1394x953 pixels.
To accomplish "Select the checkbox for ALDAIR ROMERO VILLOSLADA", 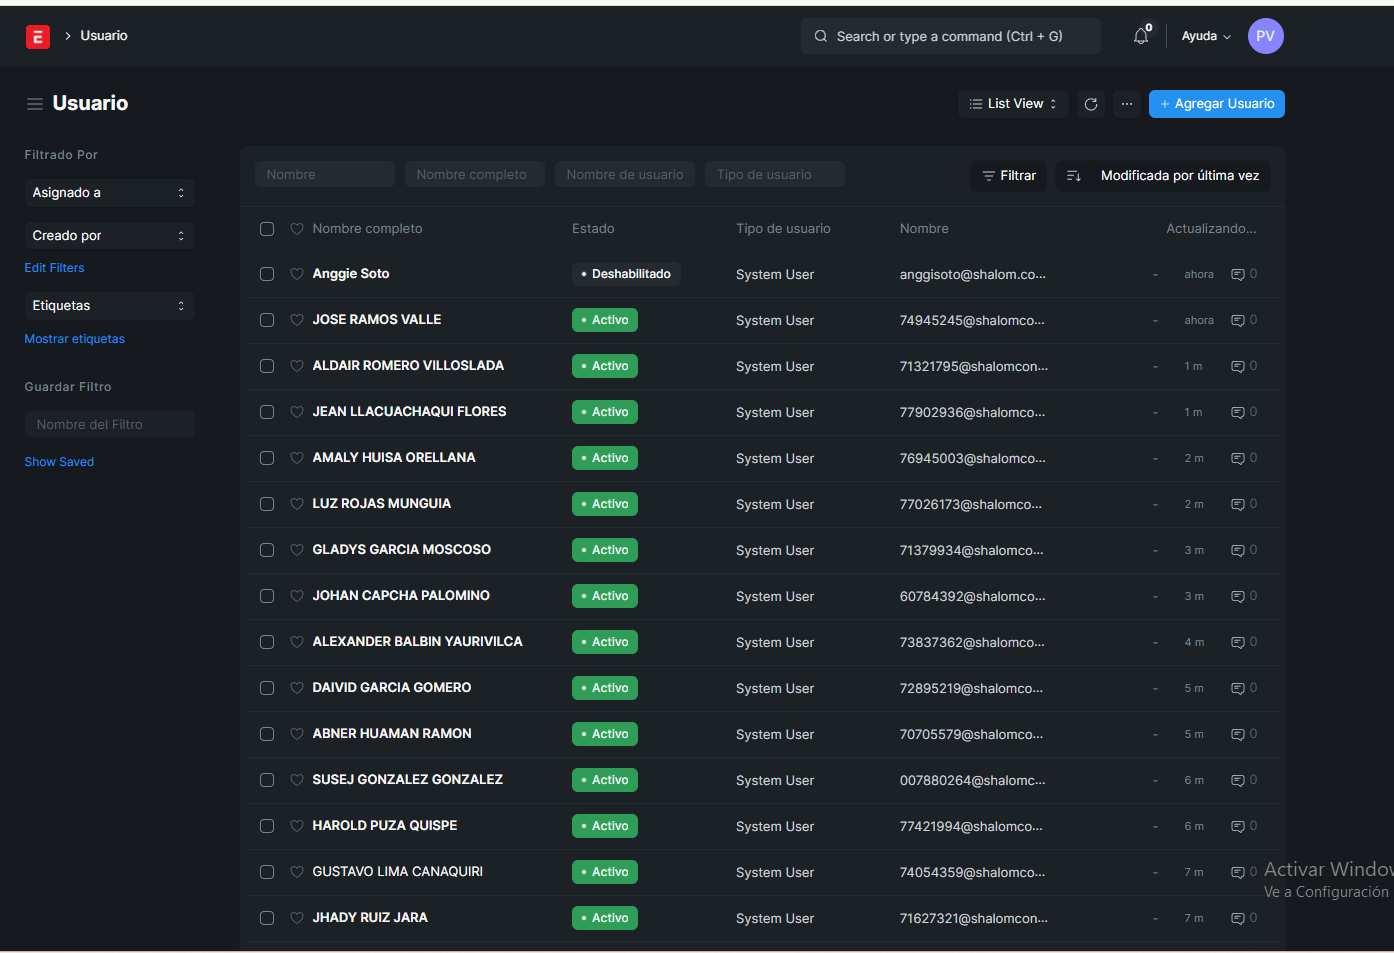I will pyautogui.click(x=267, y=366).
